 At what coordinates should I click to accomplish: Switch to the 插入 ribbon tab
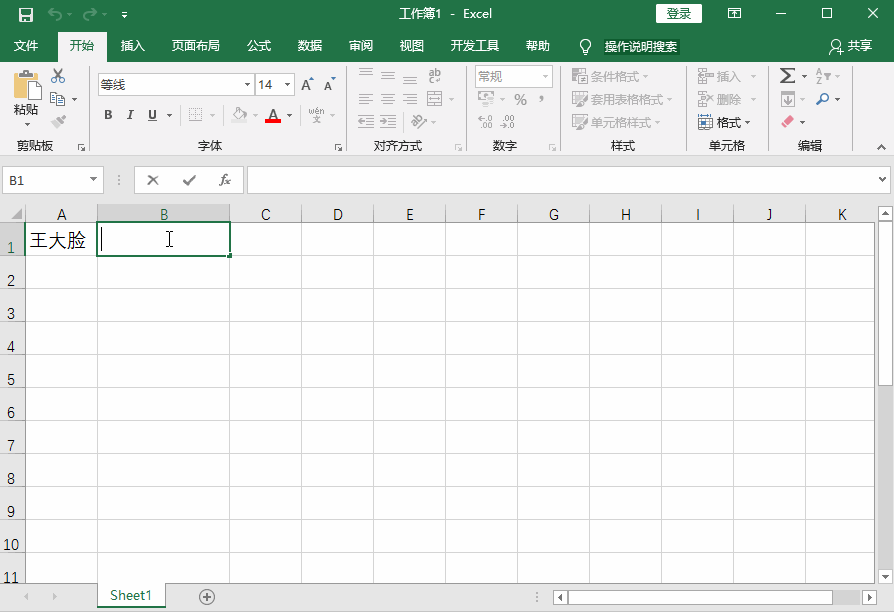135,46
